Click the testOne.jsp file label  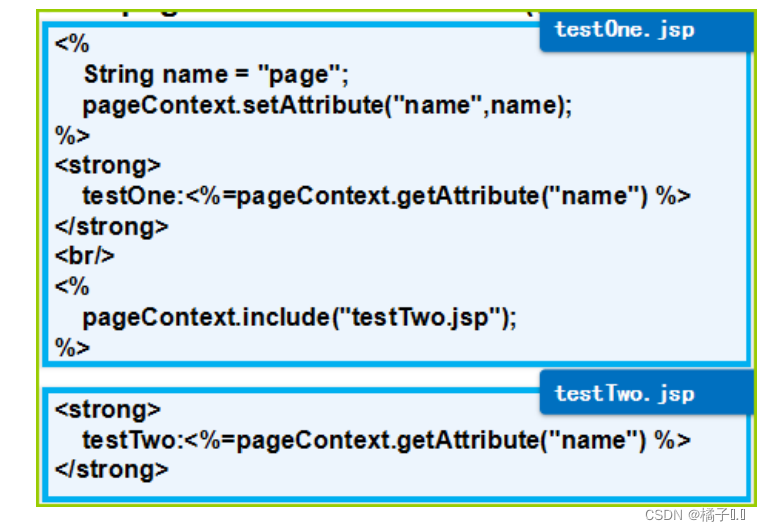click(625, 29)
